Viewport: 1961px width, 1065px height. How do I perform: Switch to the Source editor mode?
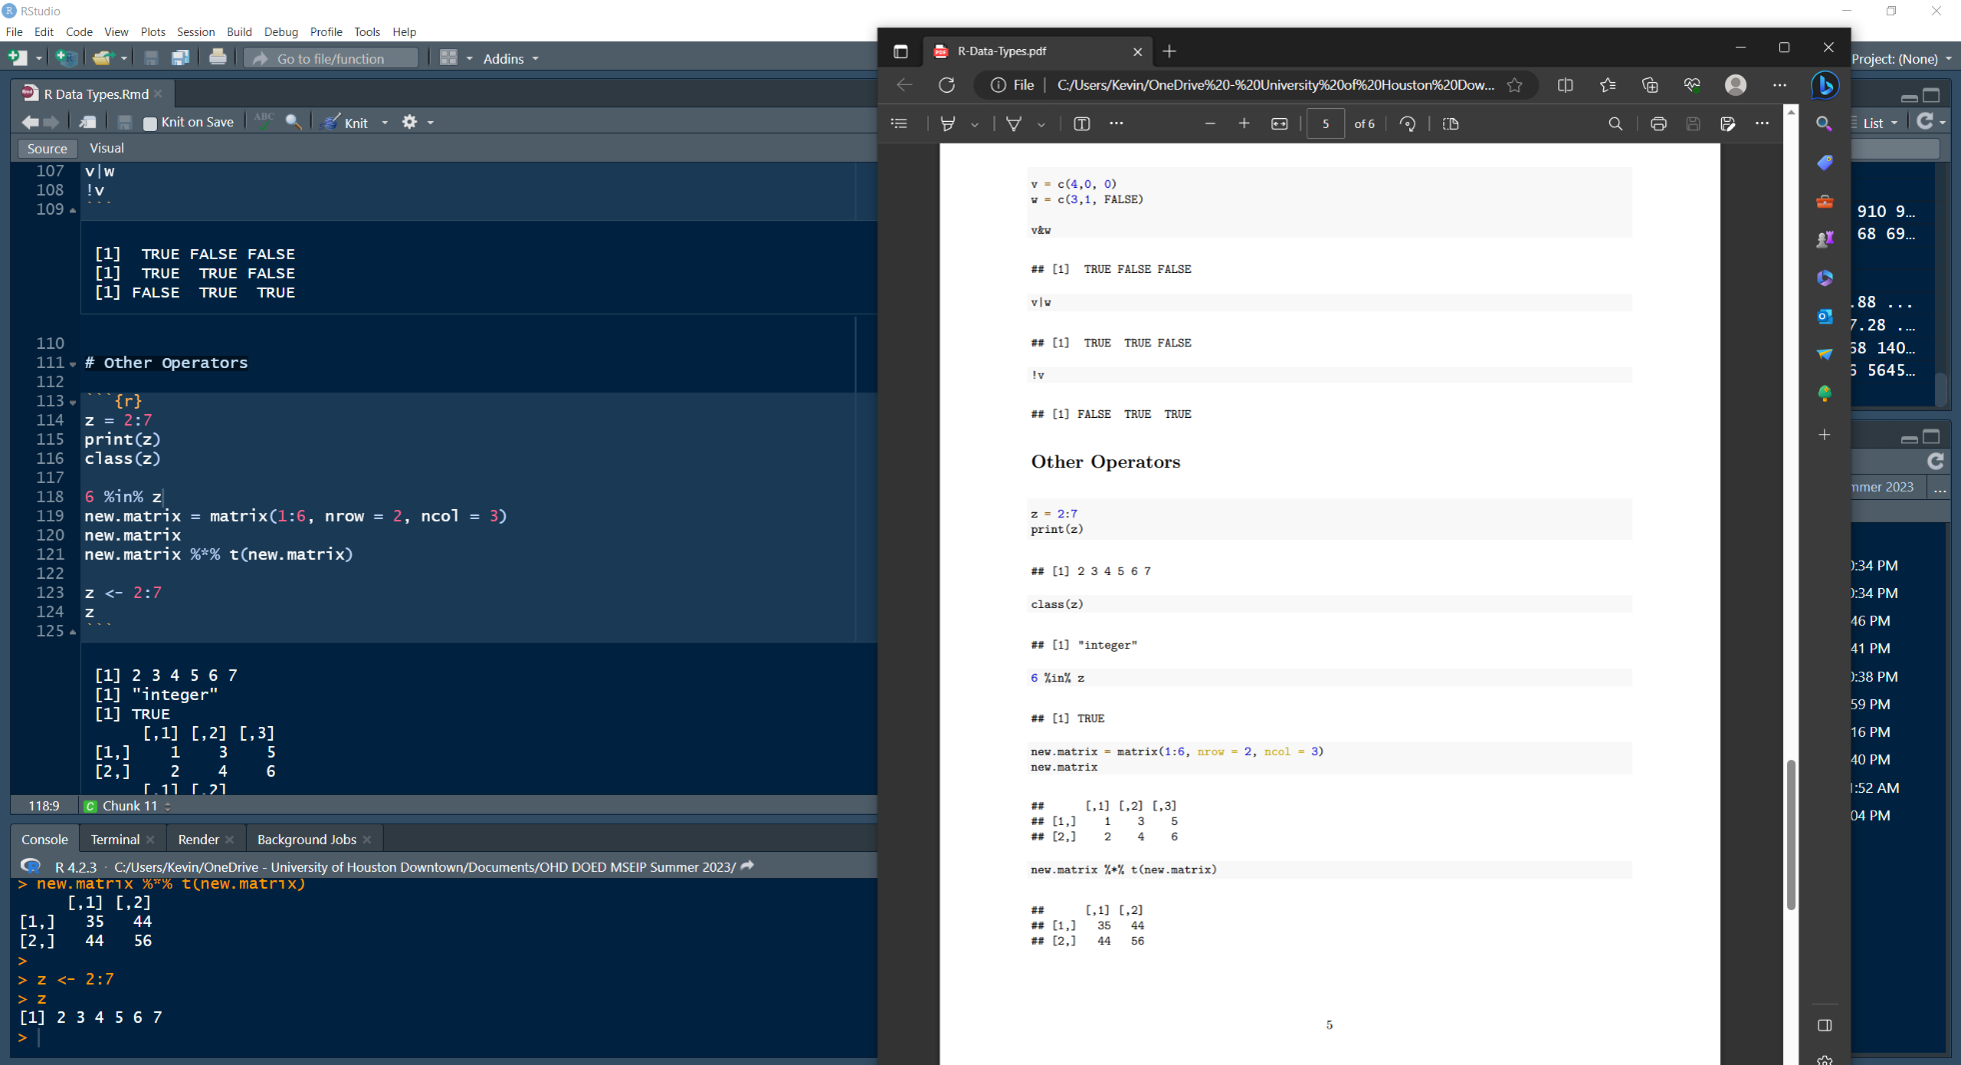point(47,148)
